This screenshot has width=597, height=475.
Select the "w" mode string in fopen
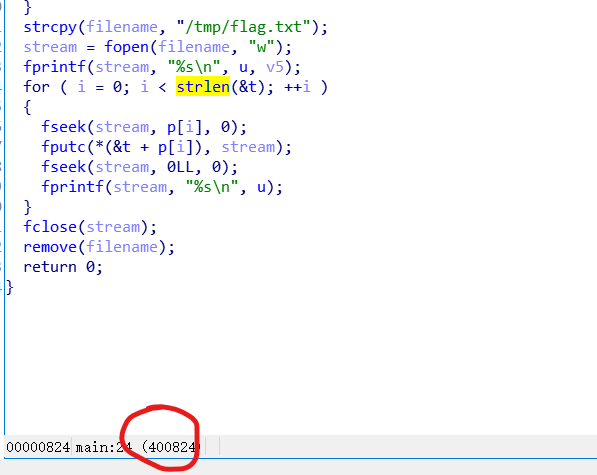(x=261, y=47)
